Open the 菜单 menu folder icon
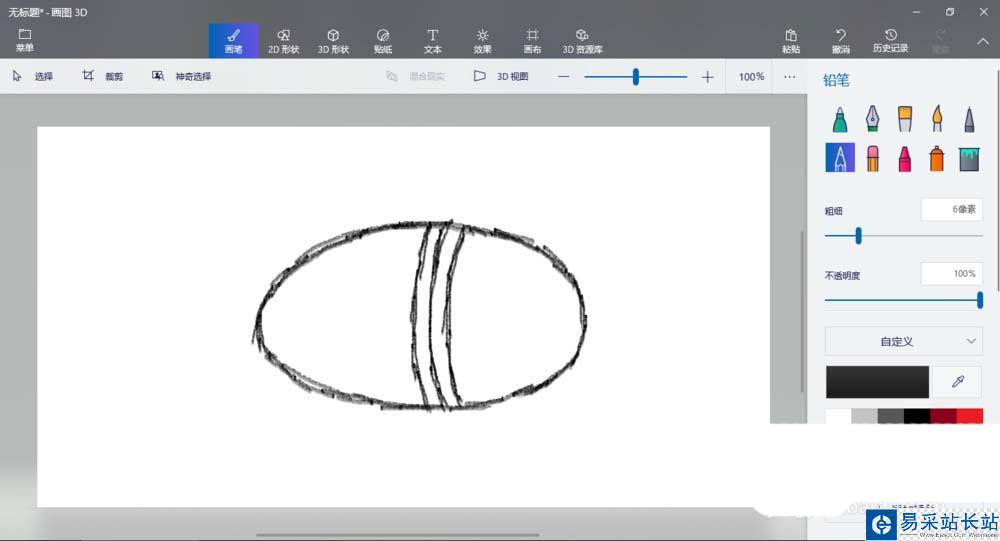1000x541 pixels. 25,40
